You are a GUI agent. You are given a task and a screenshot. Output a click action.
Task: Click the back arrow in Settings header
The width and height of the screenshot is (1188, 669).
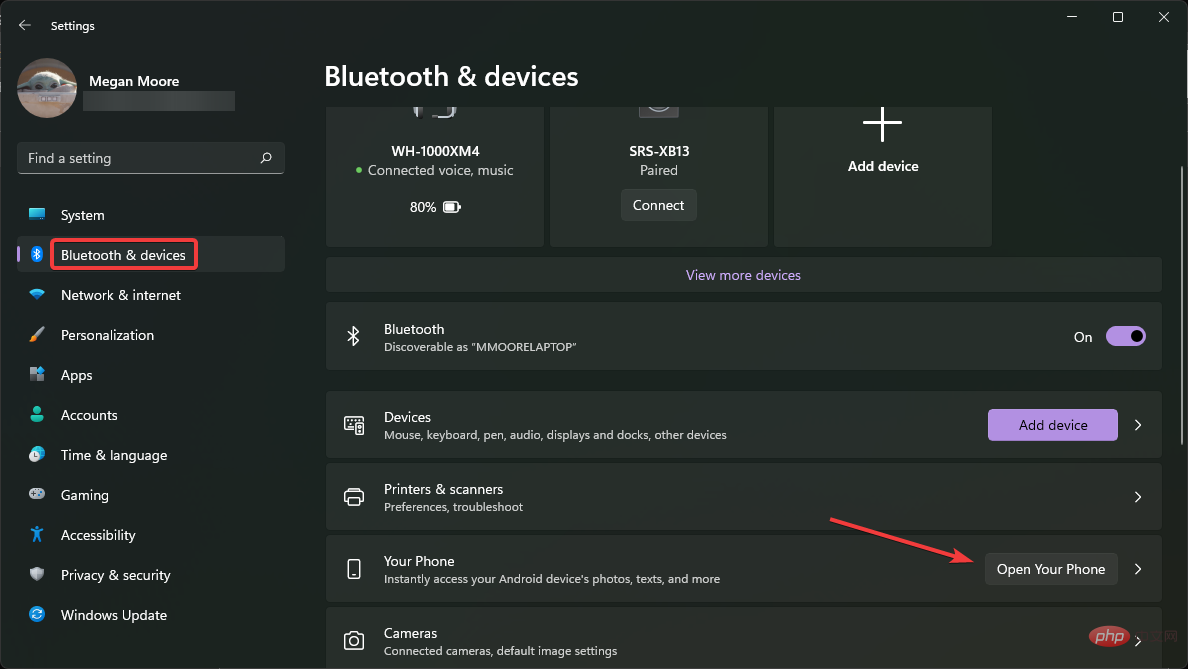point(25,25)
